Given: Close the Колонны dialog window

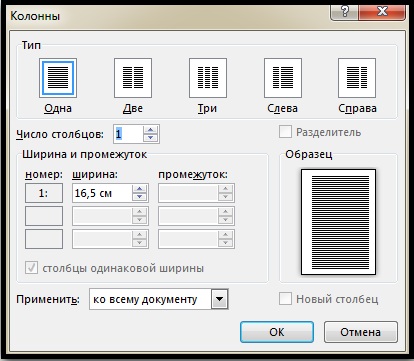Looking at the screenshot, I should tap(382, 12).
